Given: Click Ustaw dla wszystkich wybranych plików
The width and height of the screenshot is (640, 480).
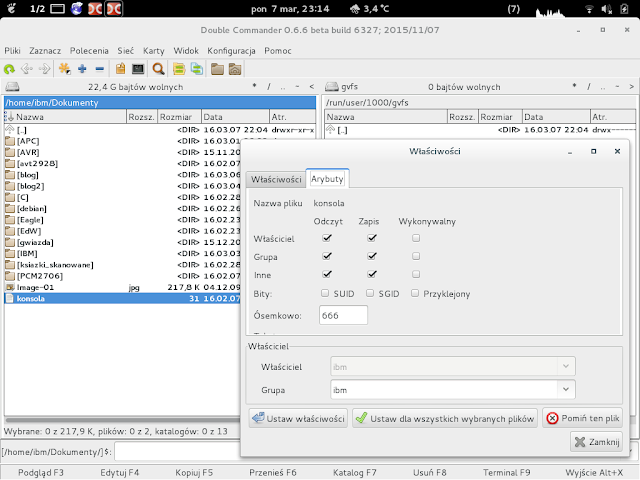Looking at the screenshot, I should [x=445, y=418].
